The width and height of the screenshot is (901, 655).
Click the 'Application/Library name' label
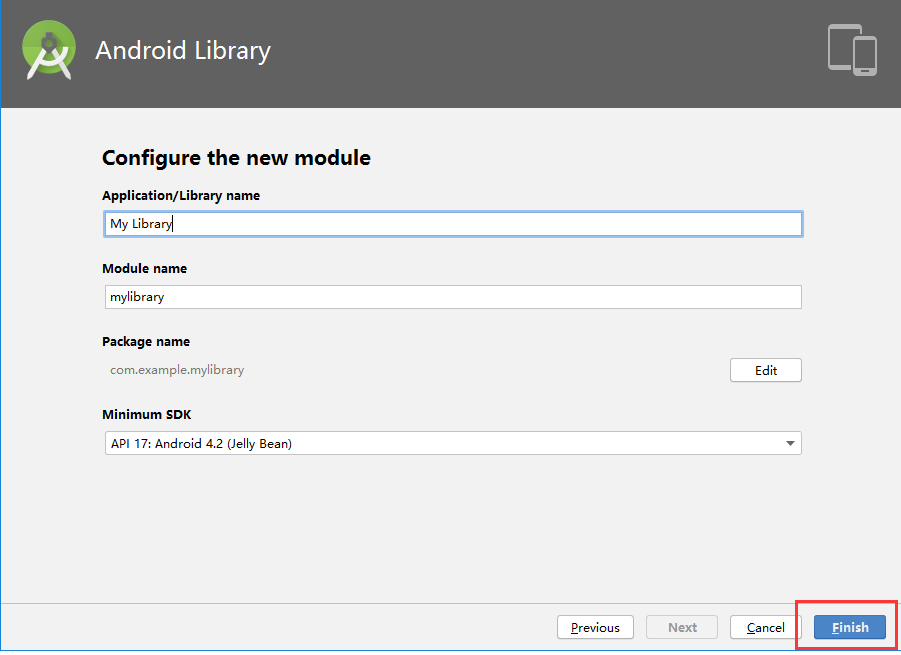(x=181, y=195)
